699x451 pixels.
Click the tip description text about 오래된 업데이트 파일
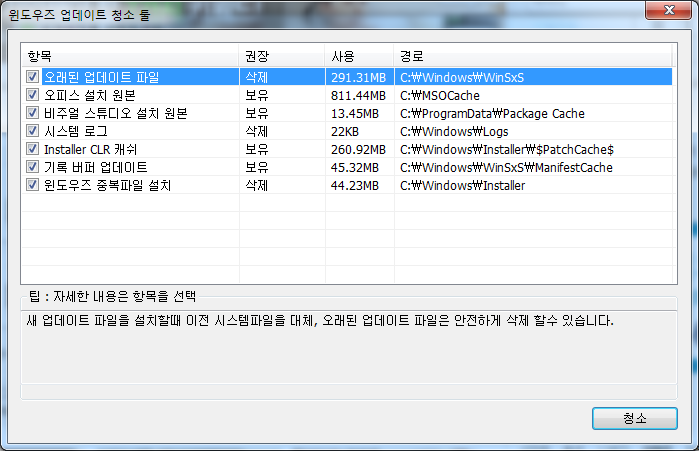point(320,320)
